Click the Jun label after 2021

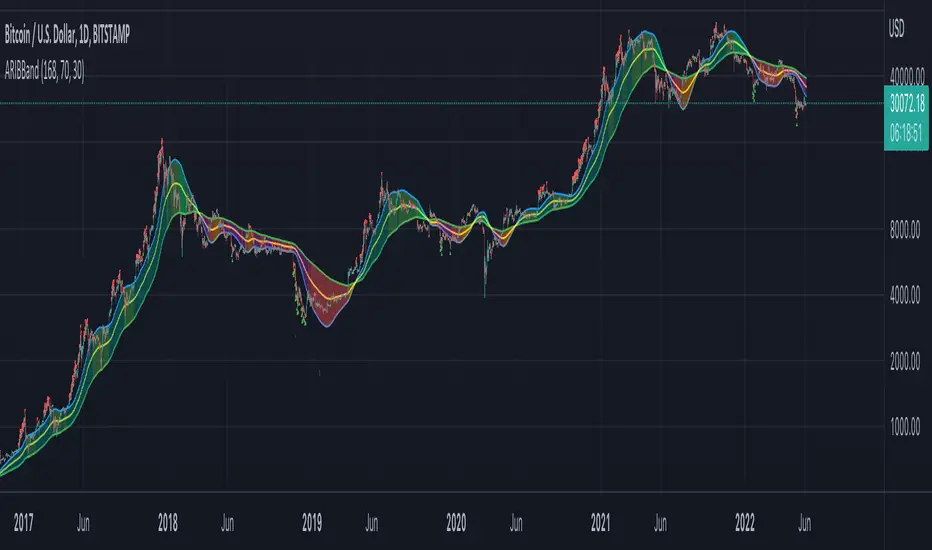coord(660,523)
